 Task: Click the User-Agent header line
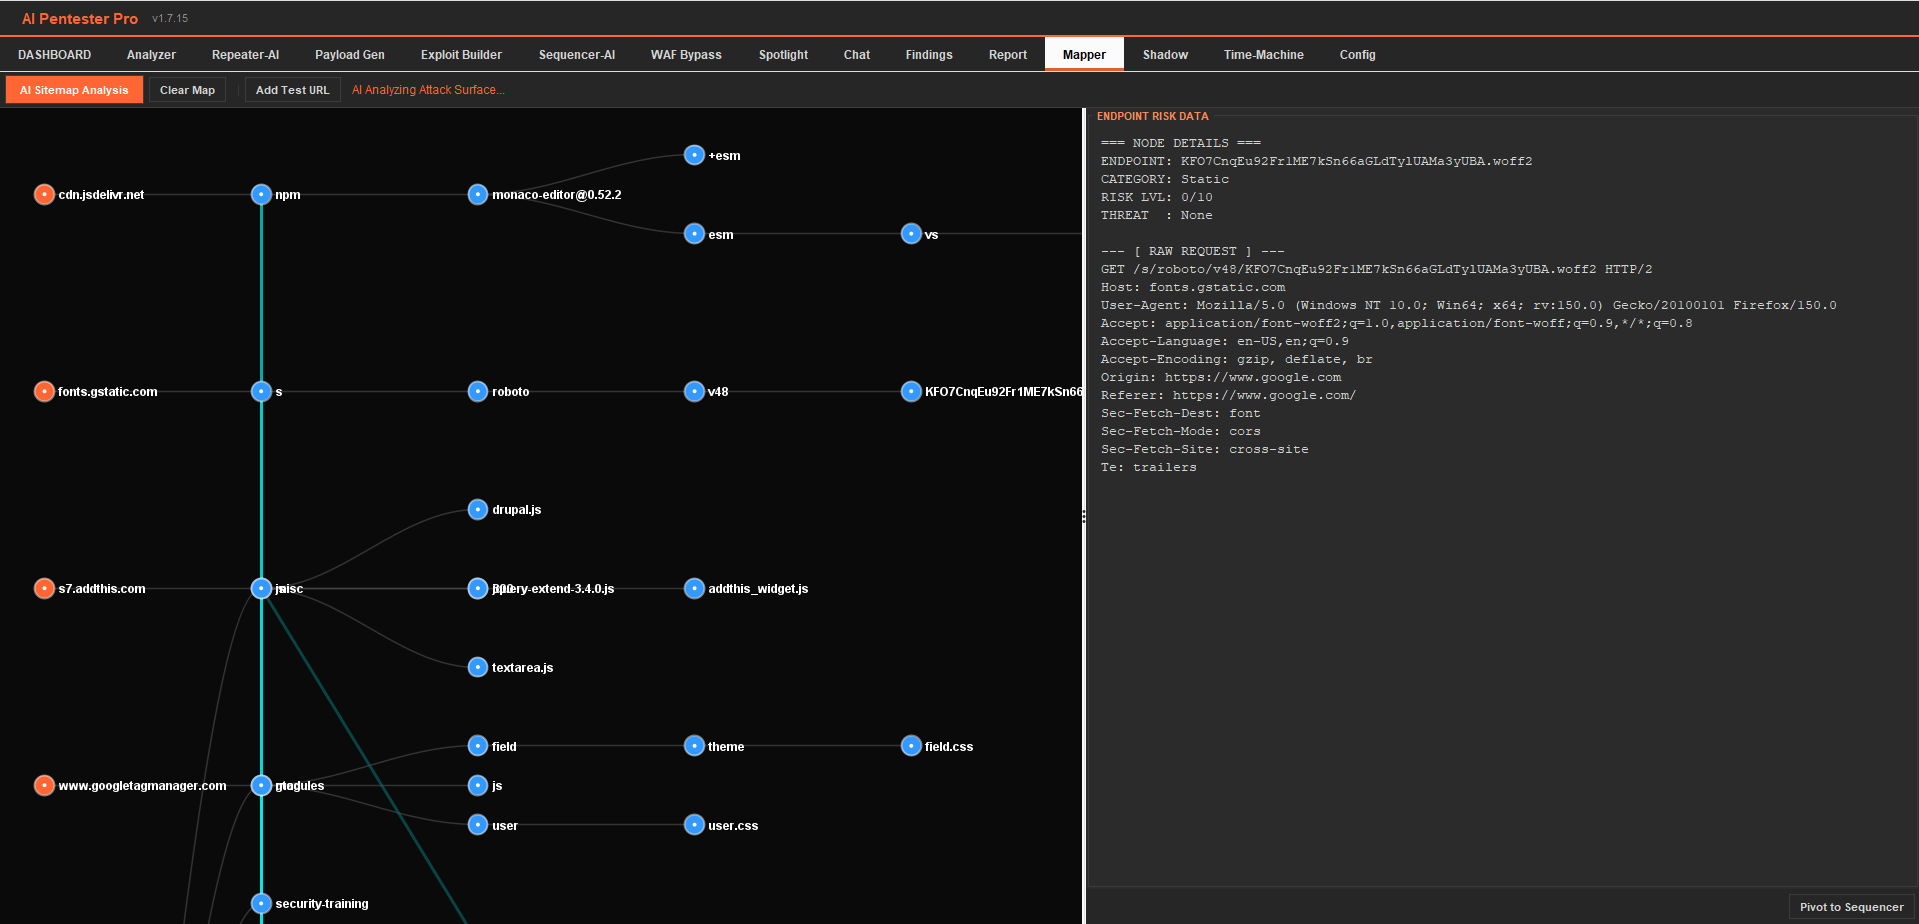coord(1468,305)
